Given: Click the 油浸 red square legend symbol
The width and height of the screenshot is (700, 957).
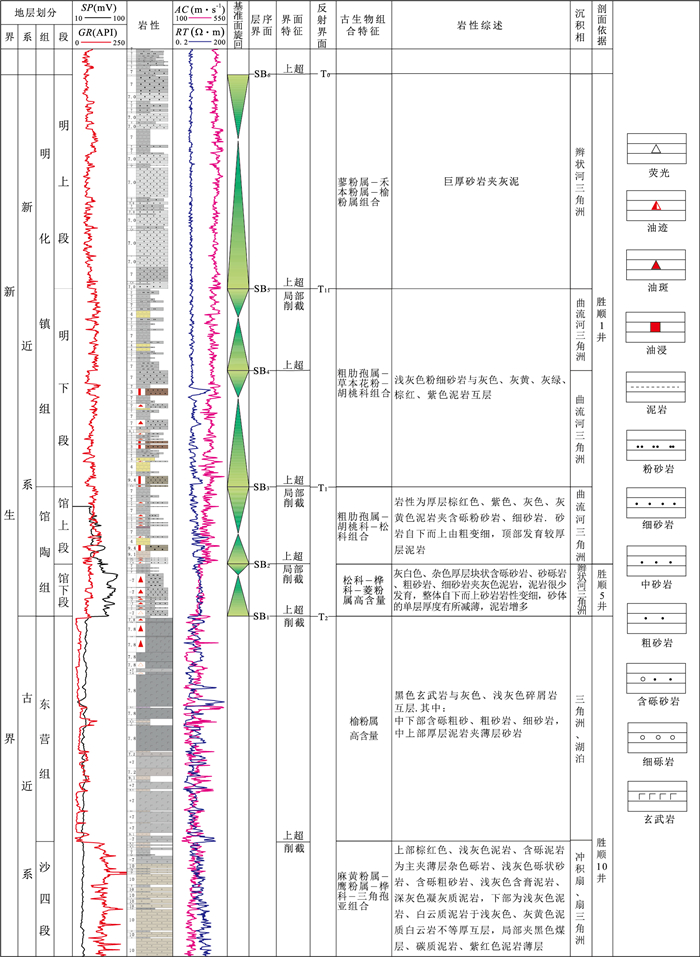Looking at the screenshot, I should 656,327.
